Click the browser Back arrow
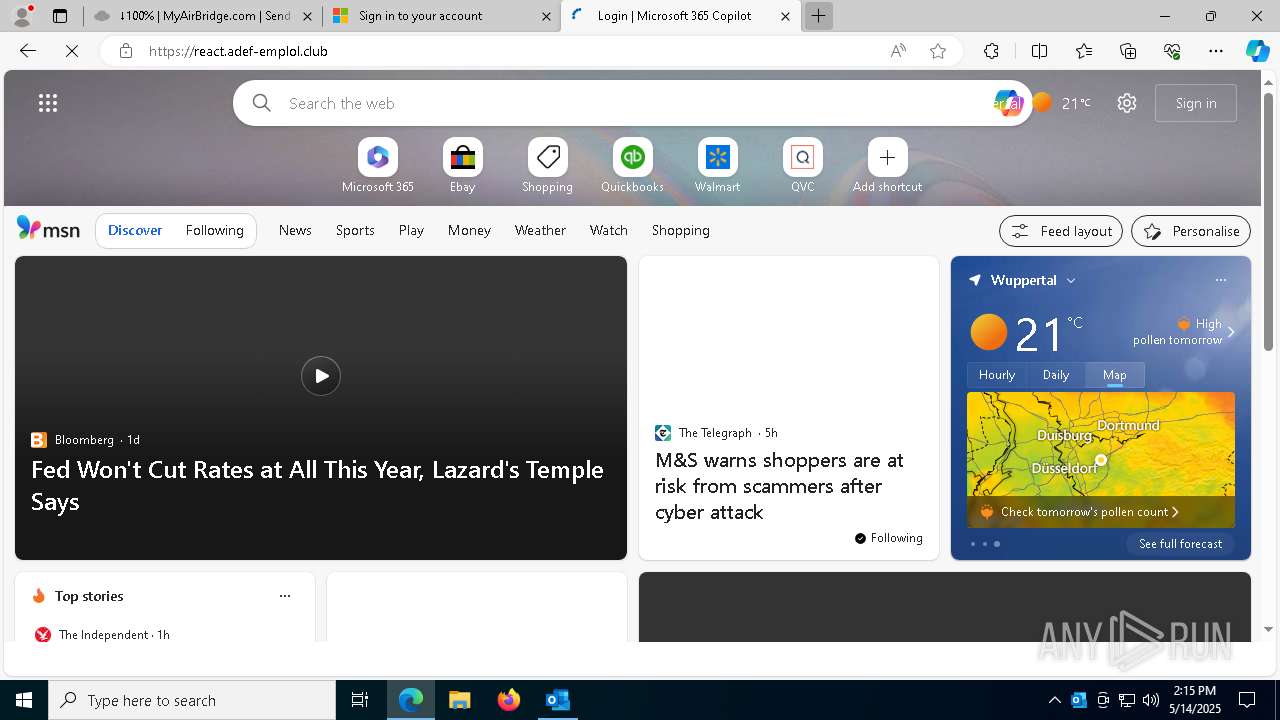1280x720 pixels. click(x=28, y=51)
